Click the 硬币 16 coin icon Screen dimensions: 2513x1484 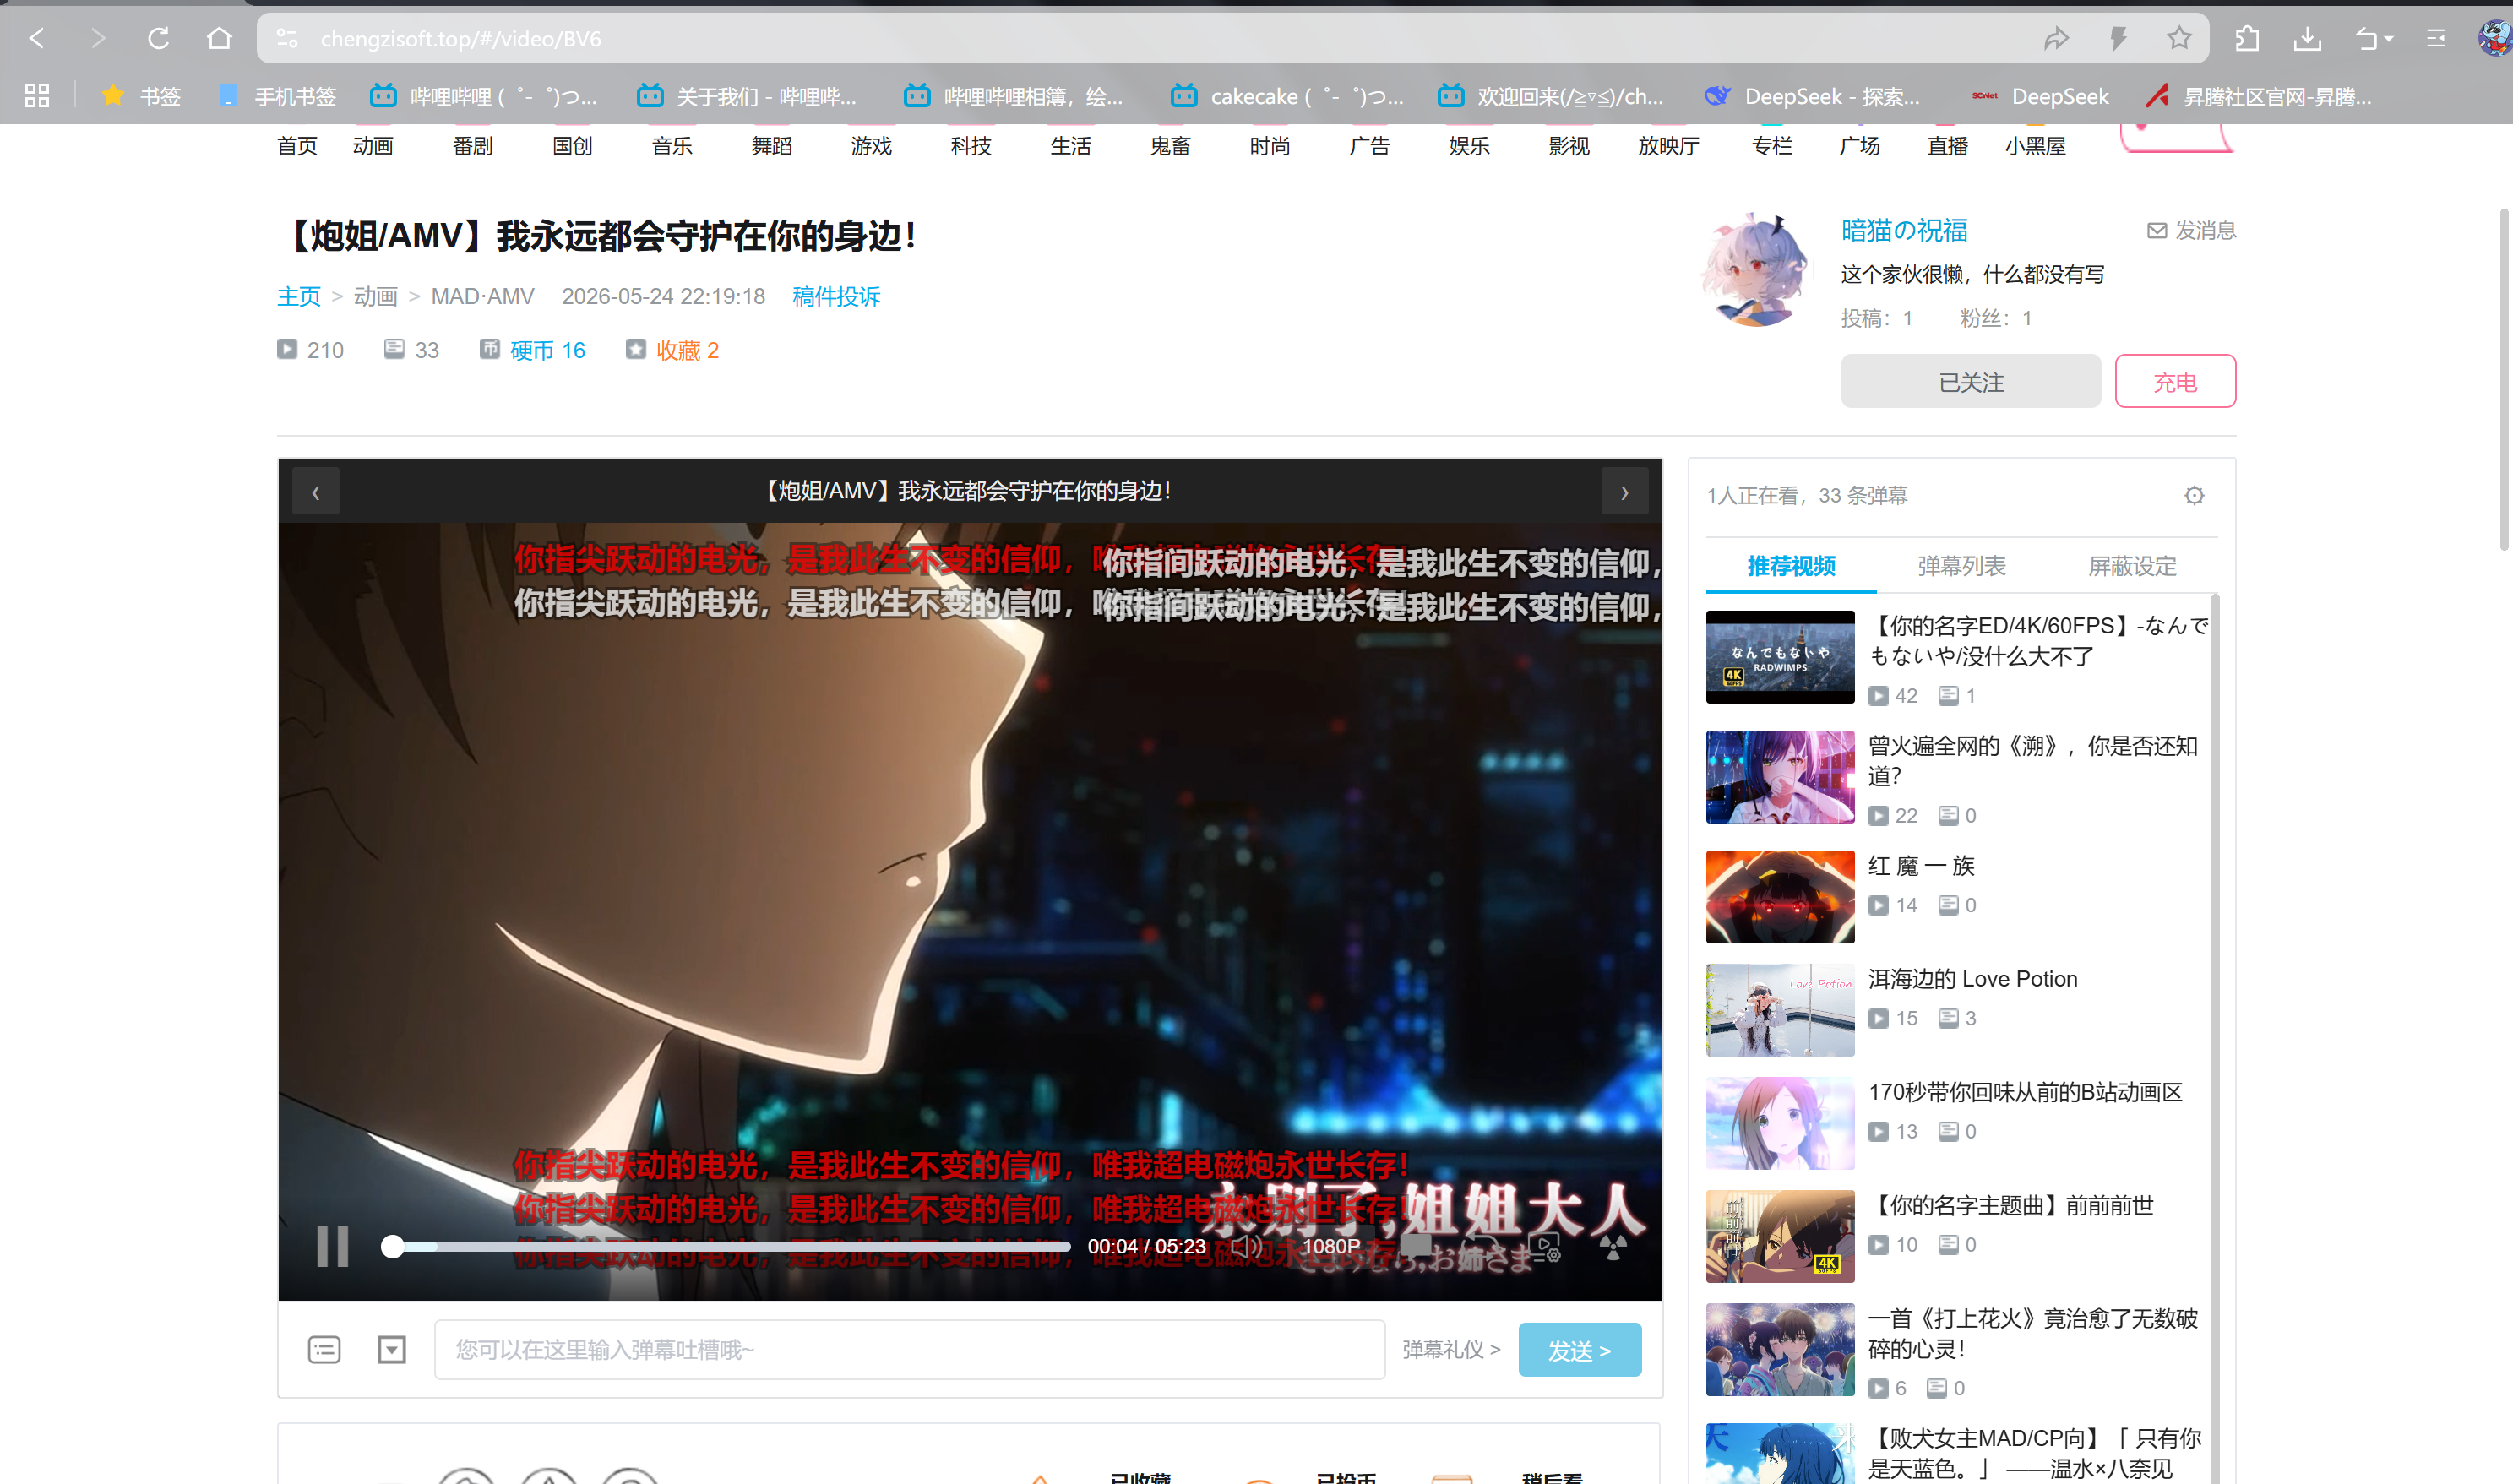[489, 349]
